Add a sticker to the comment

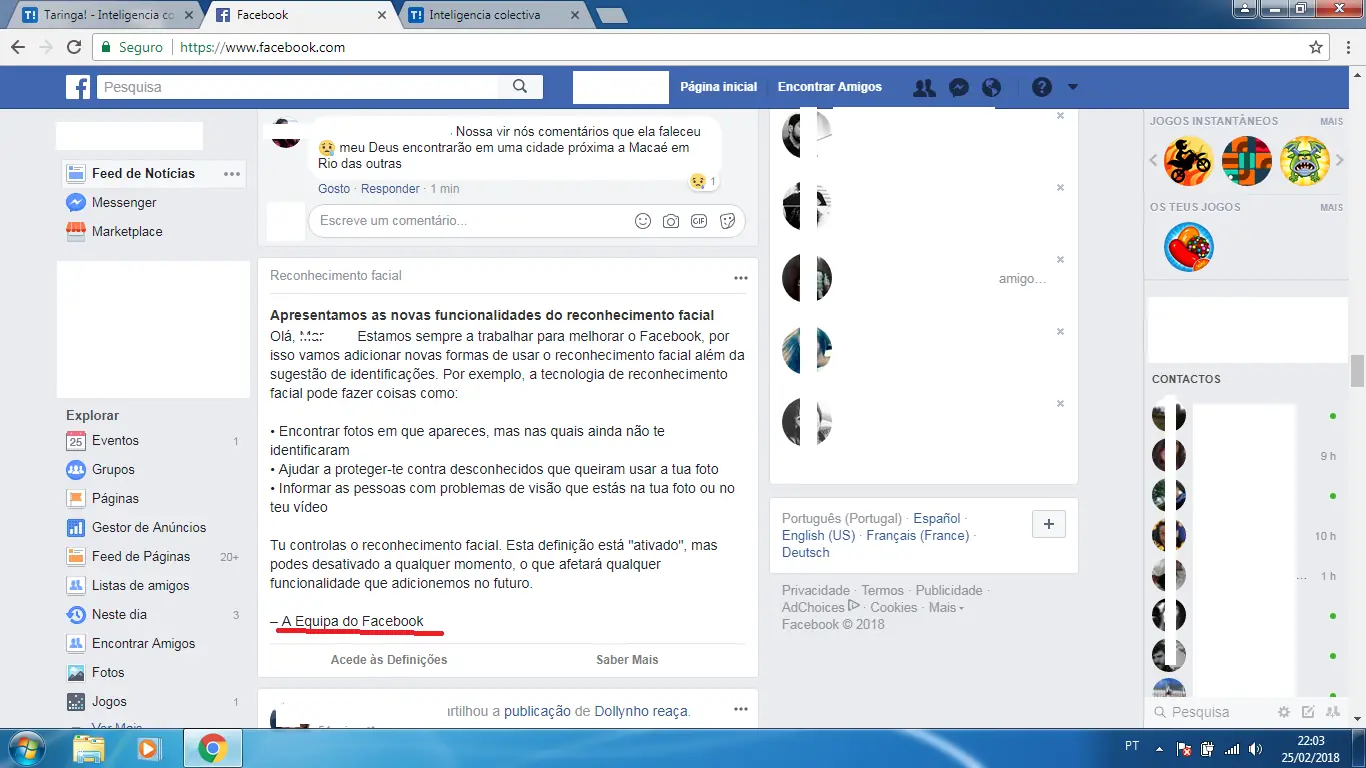pyautogui.click(x=728, y=221)
